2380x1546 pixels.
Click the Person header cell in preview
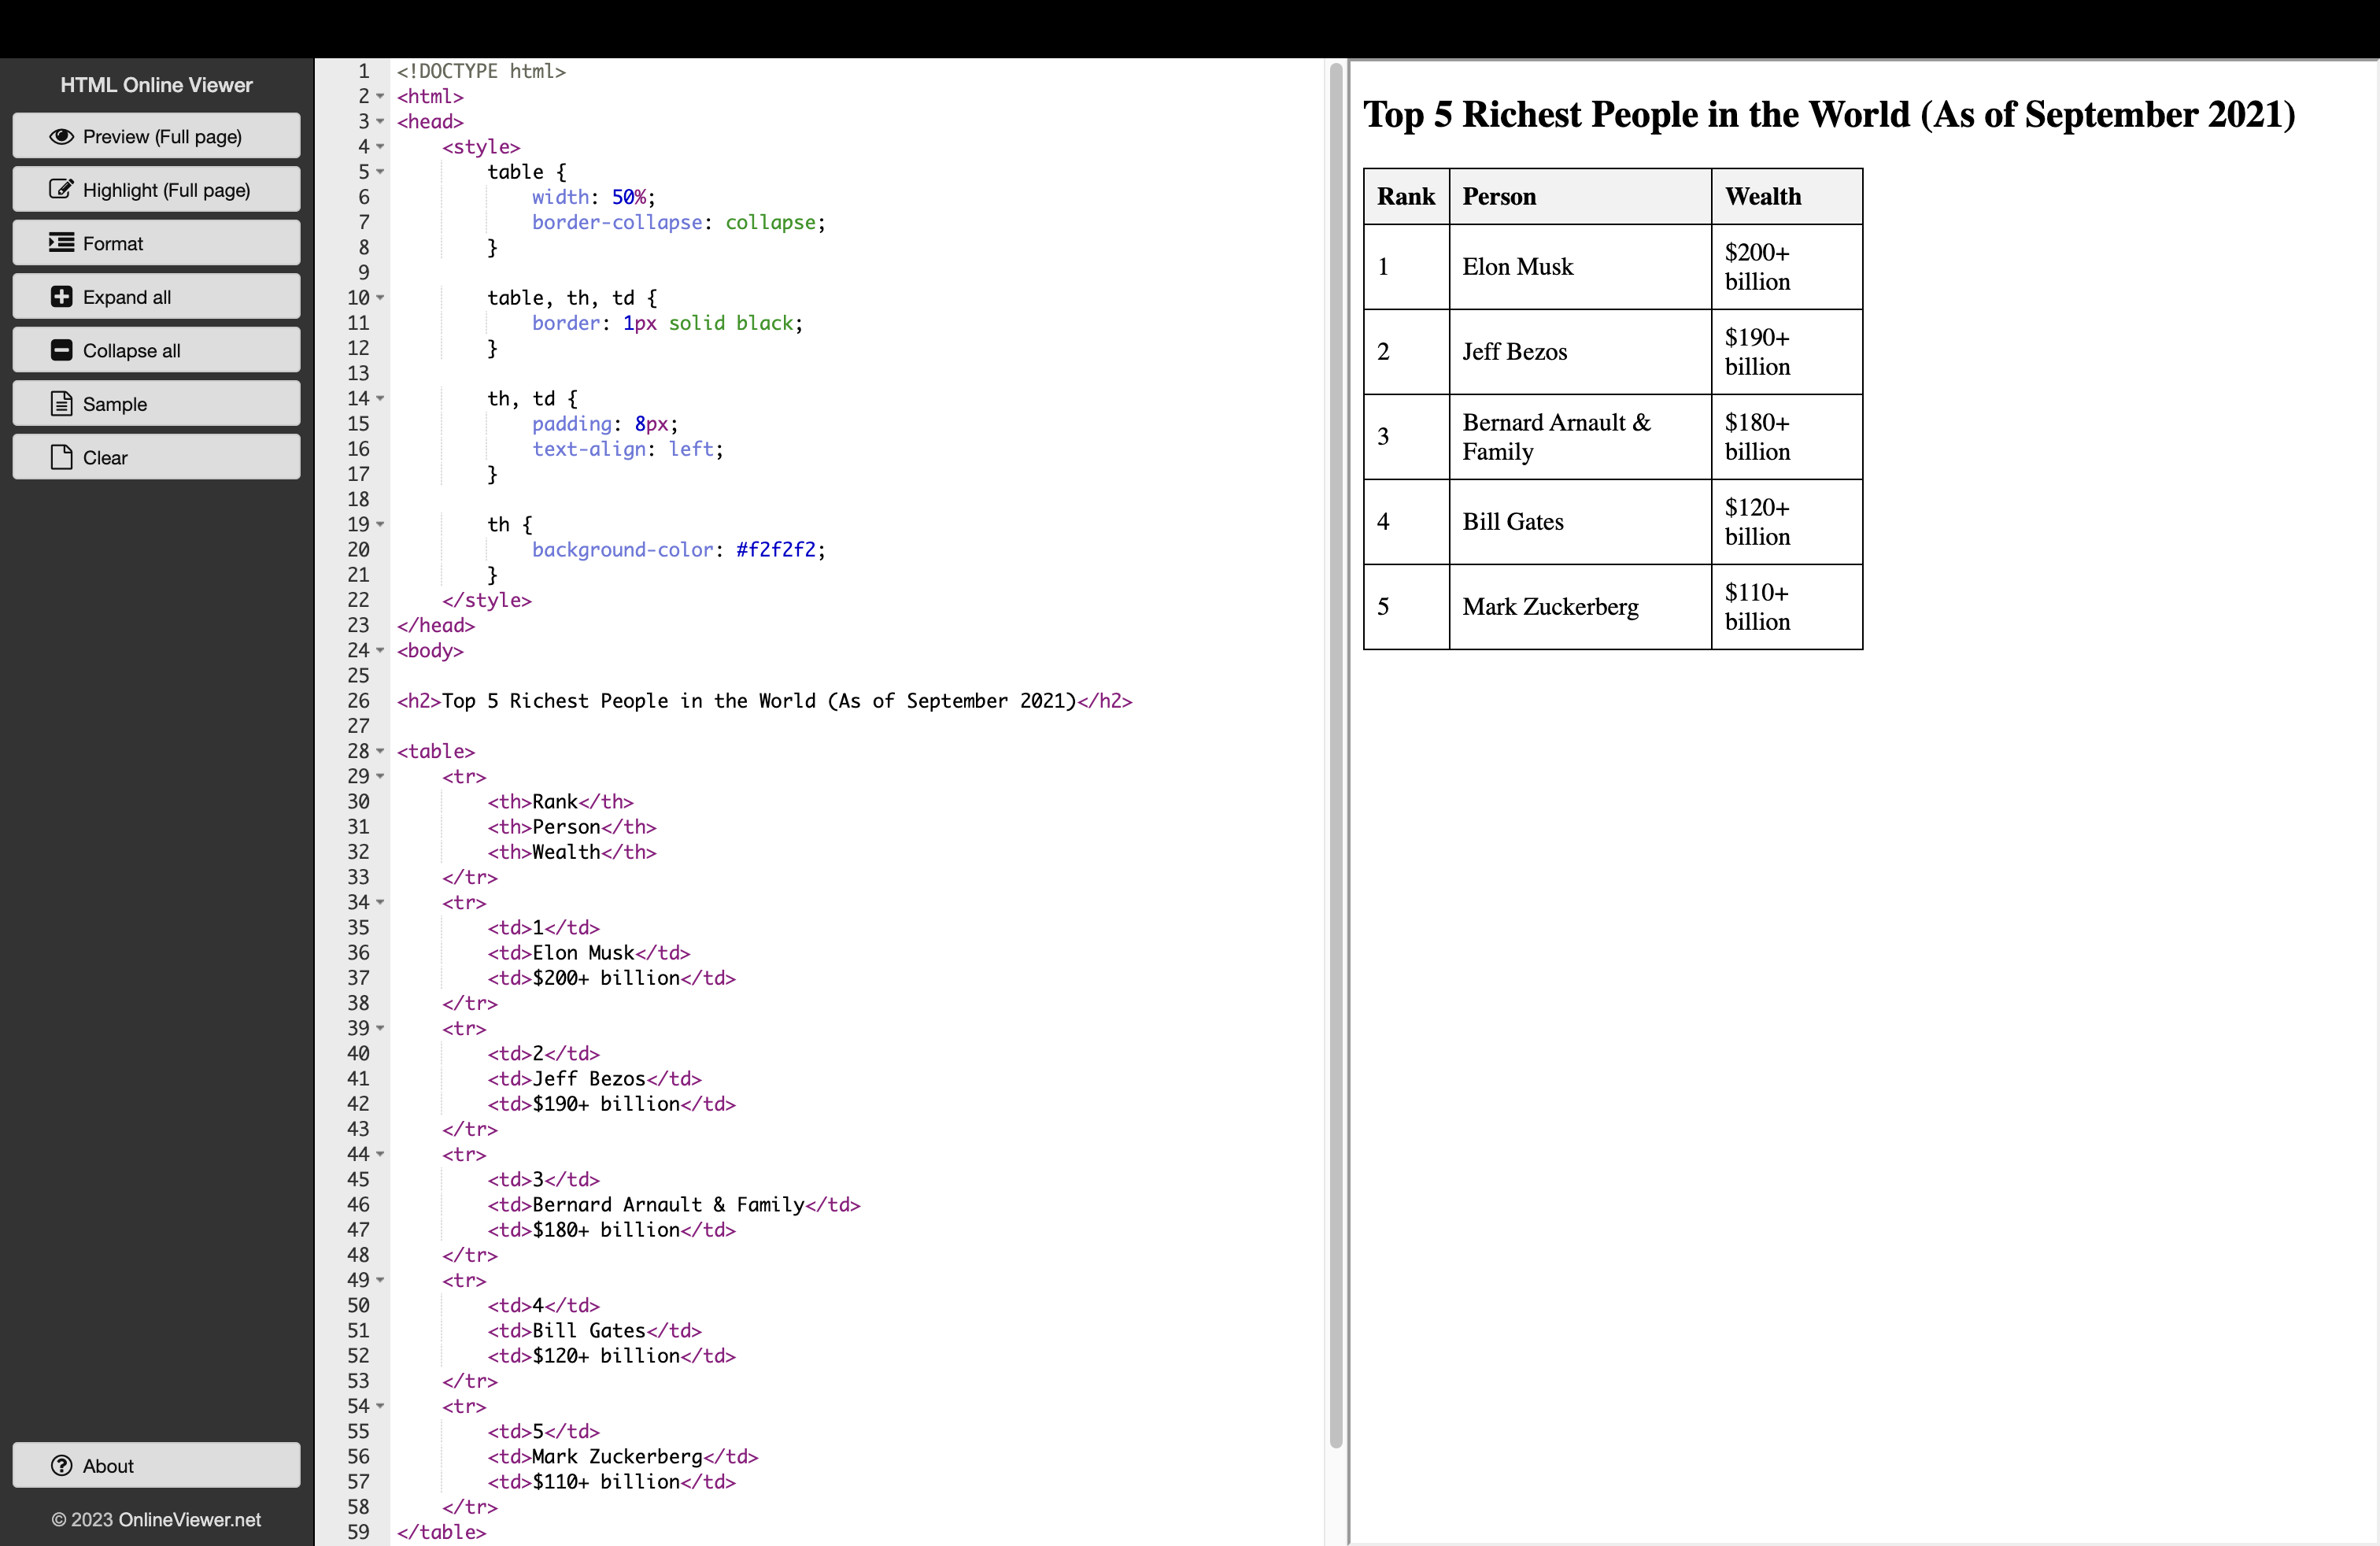coord(1580,196)
